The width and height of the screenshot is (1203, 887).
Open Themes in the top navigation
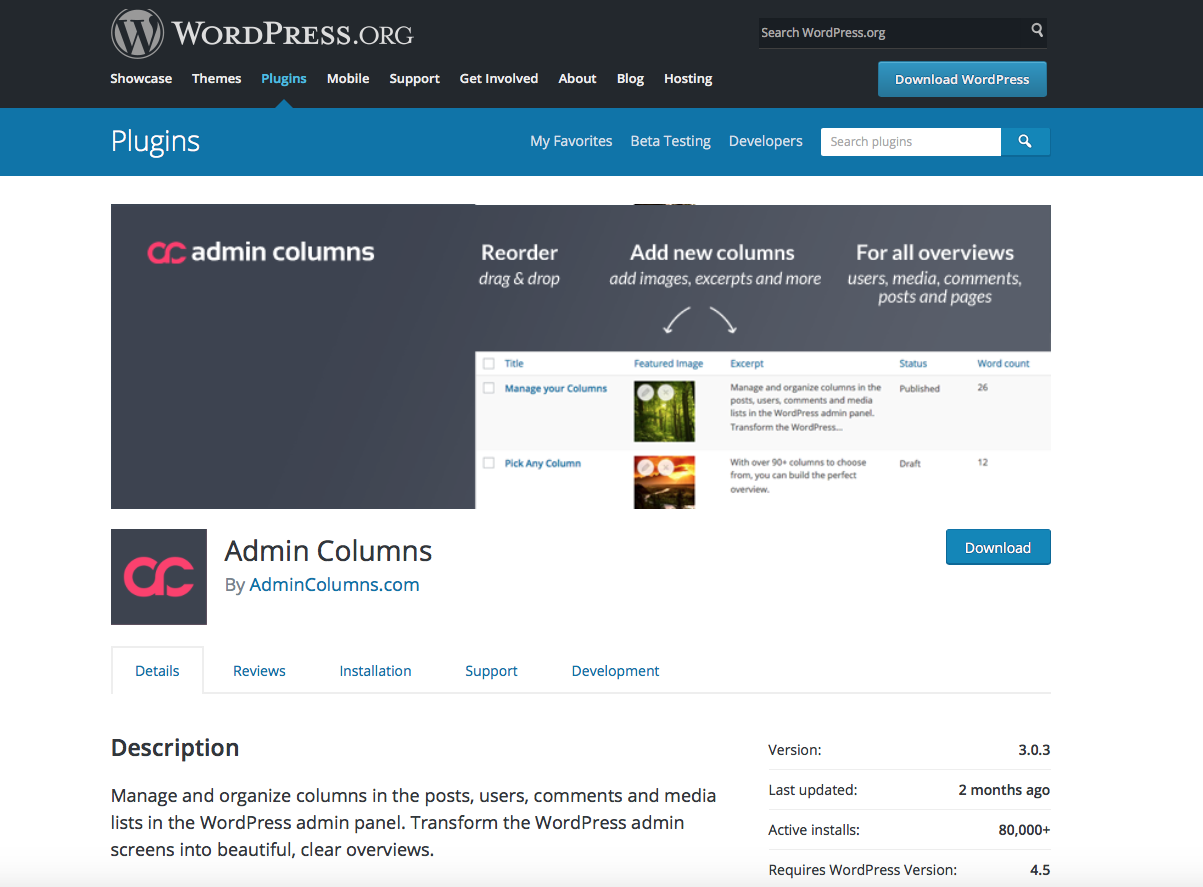(217, 79)
